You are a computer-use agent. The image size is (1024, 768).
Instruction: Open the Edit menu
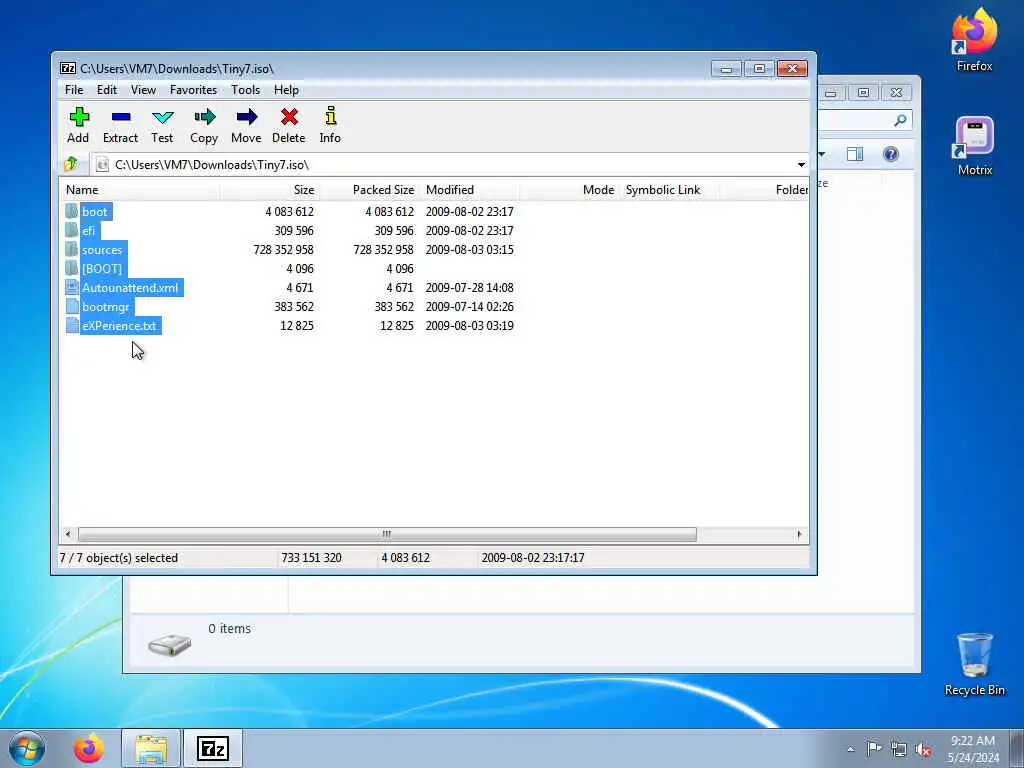[x=107, y=89]
